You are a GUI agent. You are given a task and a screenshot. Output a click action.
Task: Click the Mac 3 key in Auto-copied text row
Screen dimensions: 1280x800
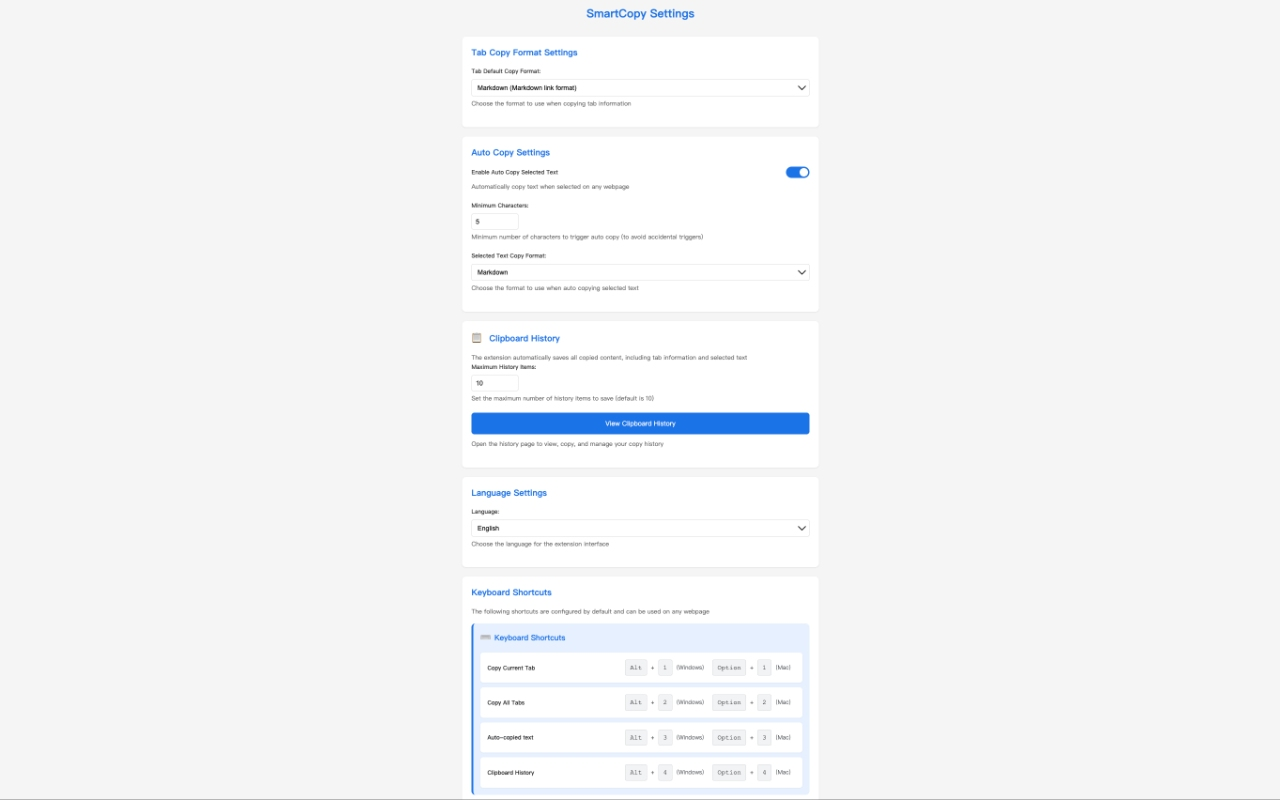(764, 738)
